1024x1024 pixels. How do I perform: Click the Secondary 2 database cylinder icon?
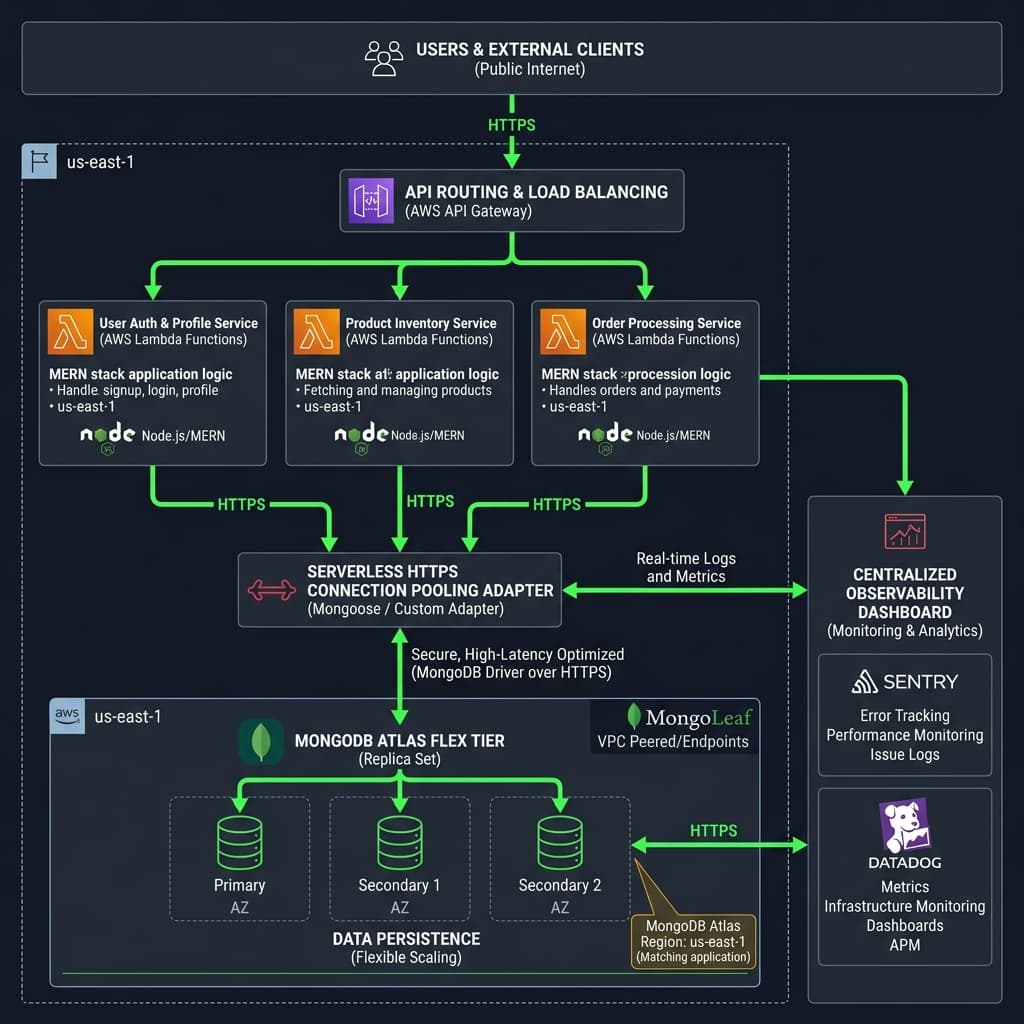click(560, 842)
